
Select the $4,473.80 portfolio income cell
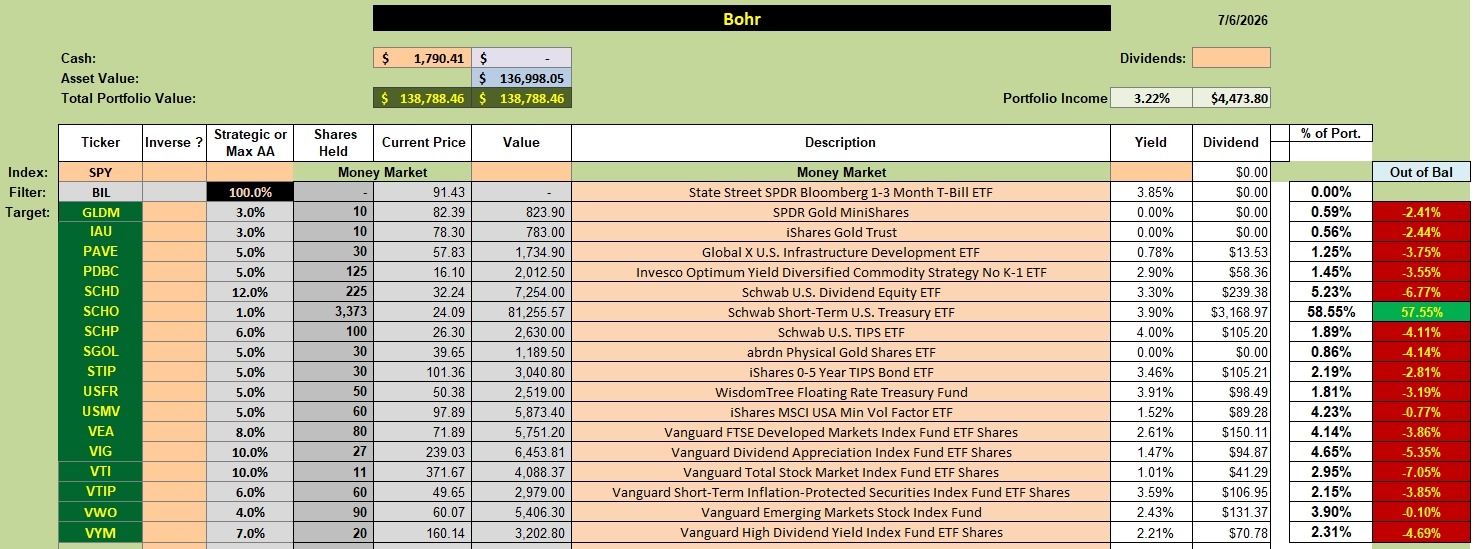(1231, 98)
